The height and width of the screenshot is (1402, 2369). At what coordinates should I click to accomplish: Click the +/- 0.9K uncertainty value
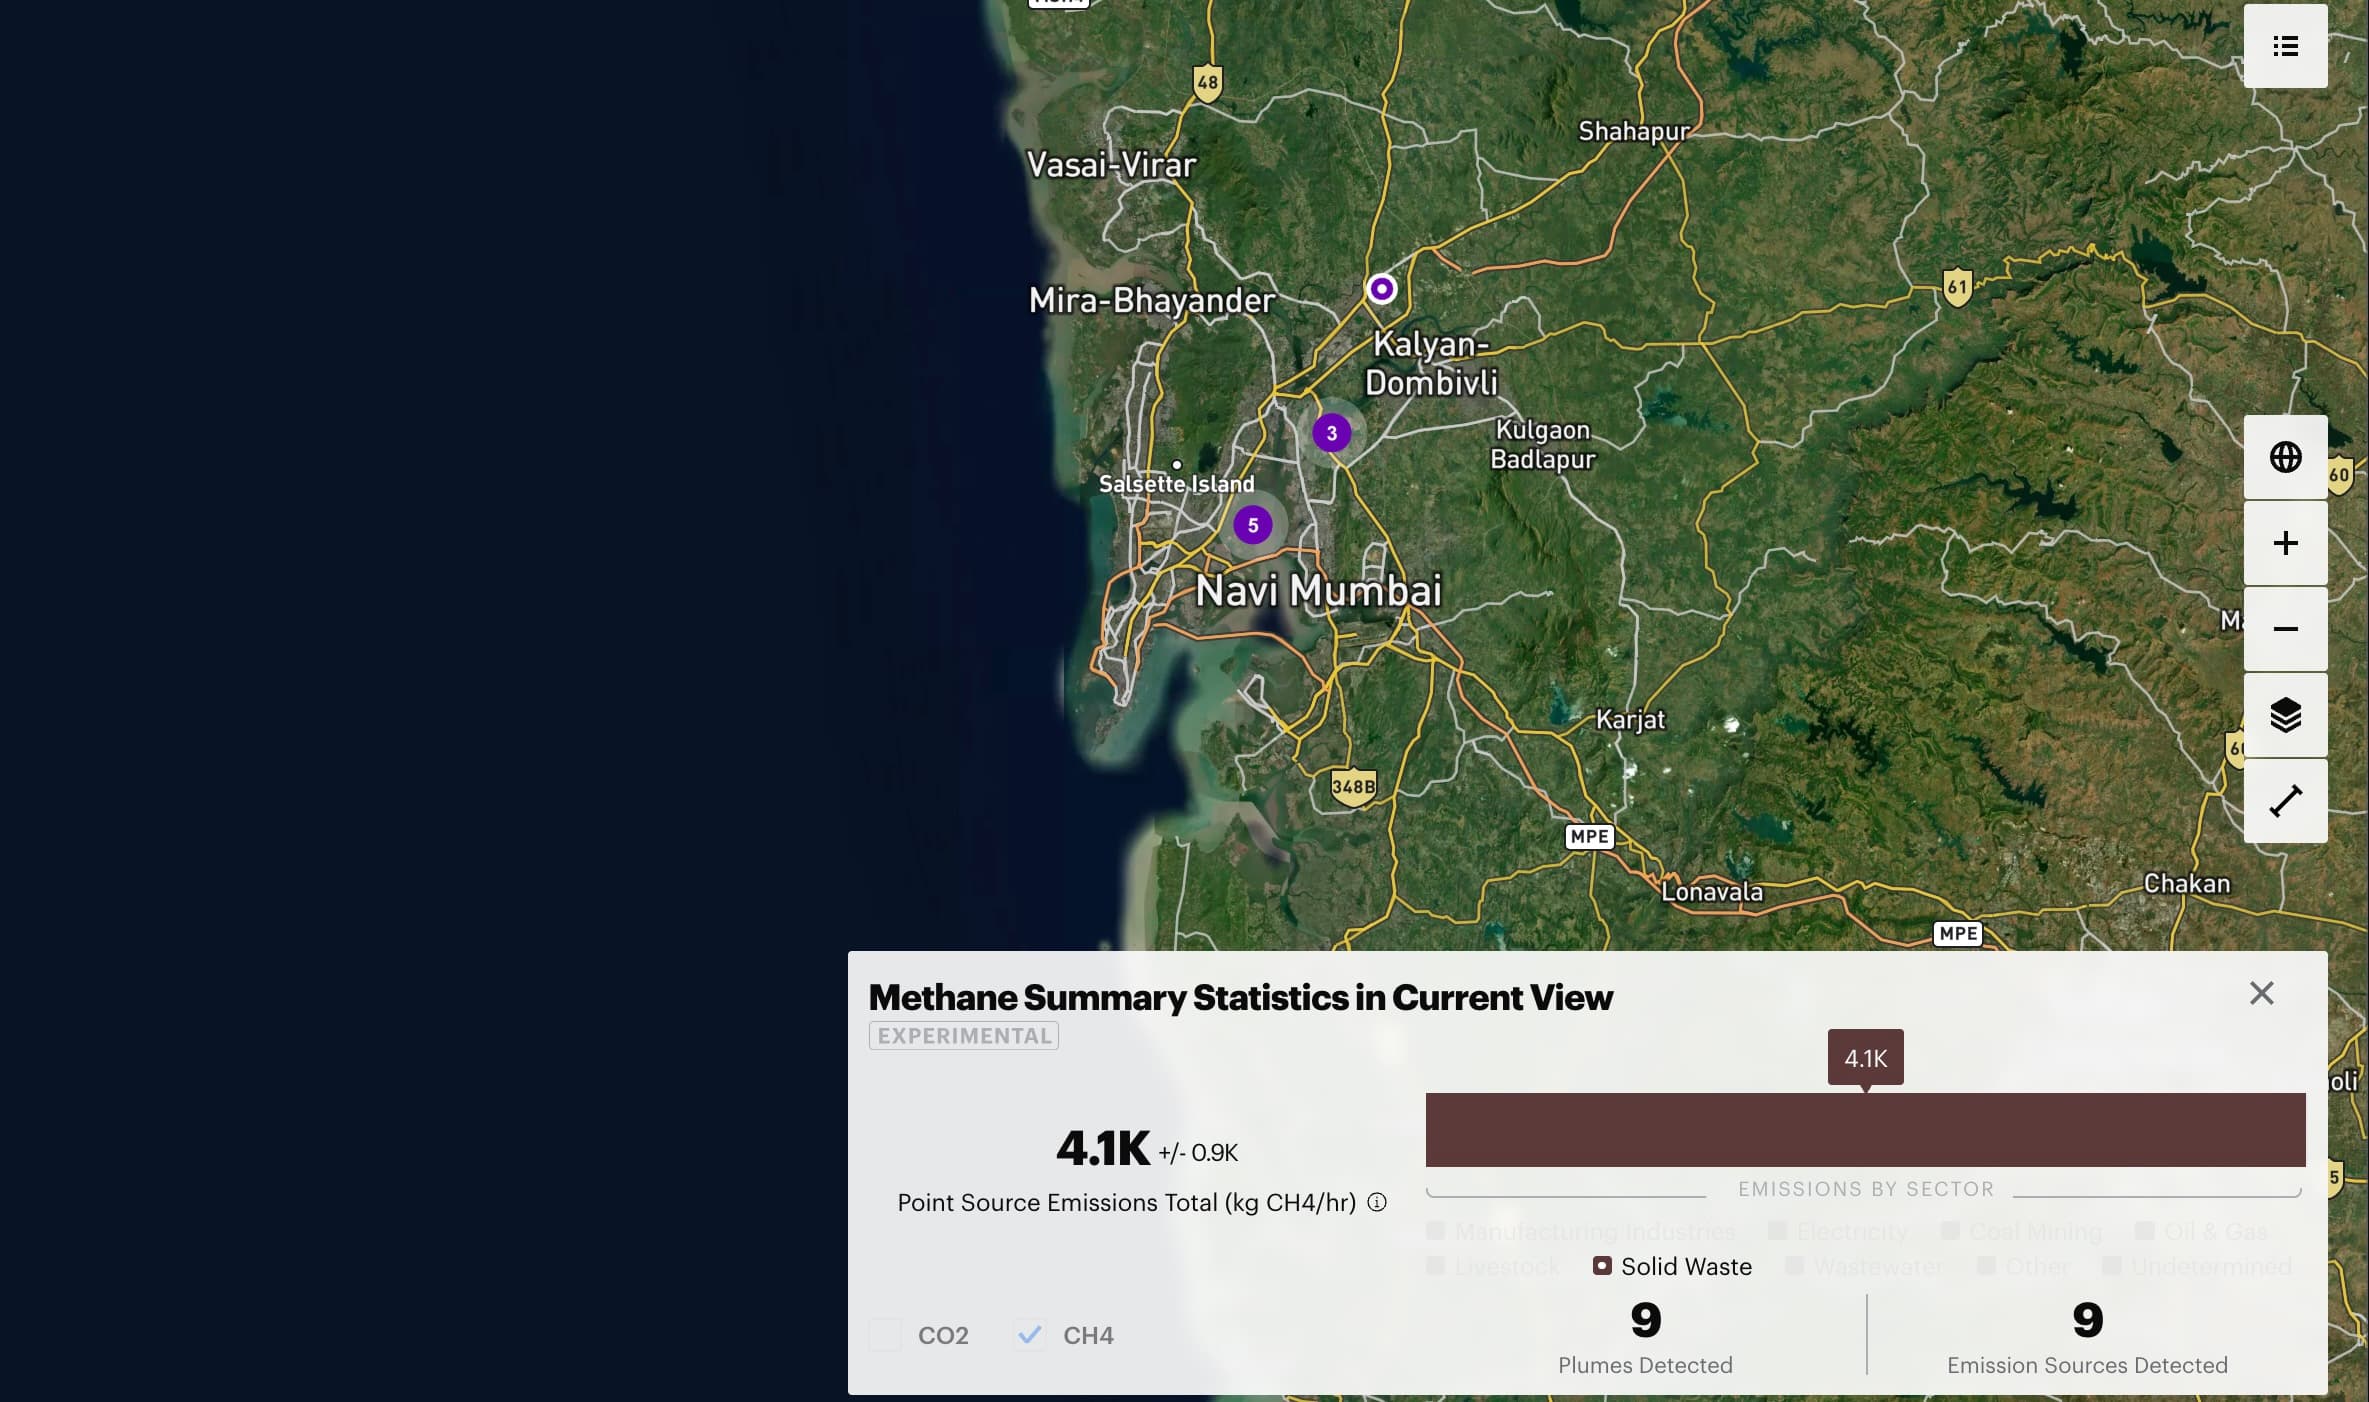click(1198, 1153)
